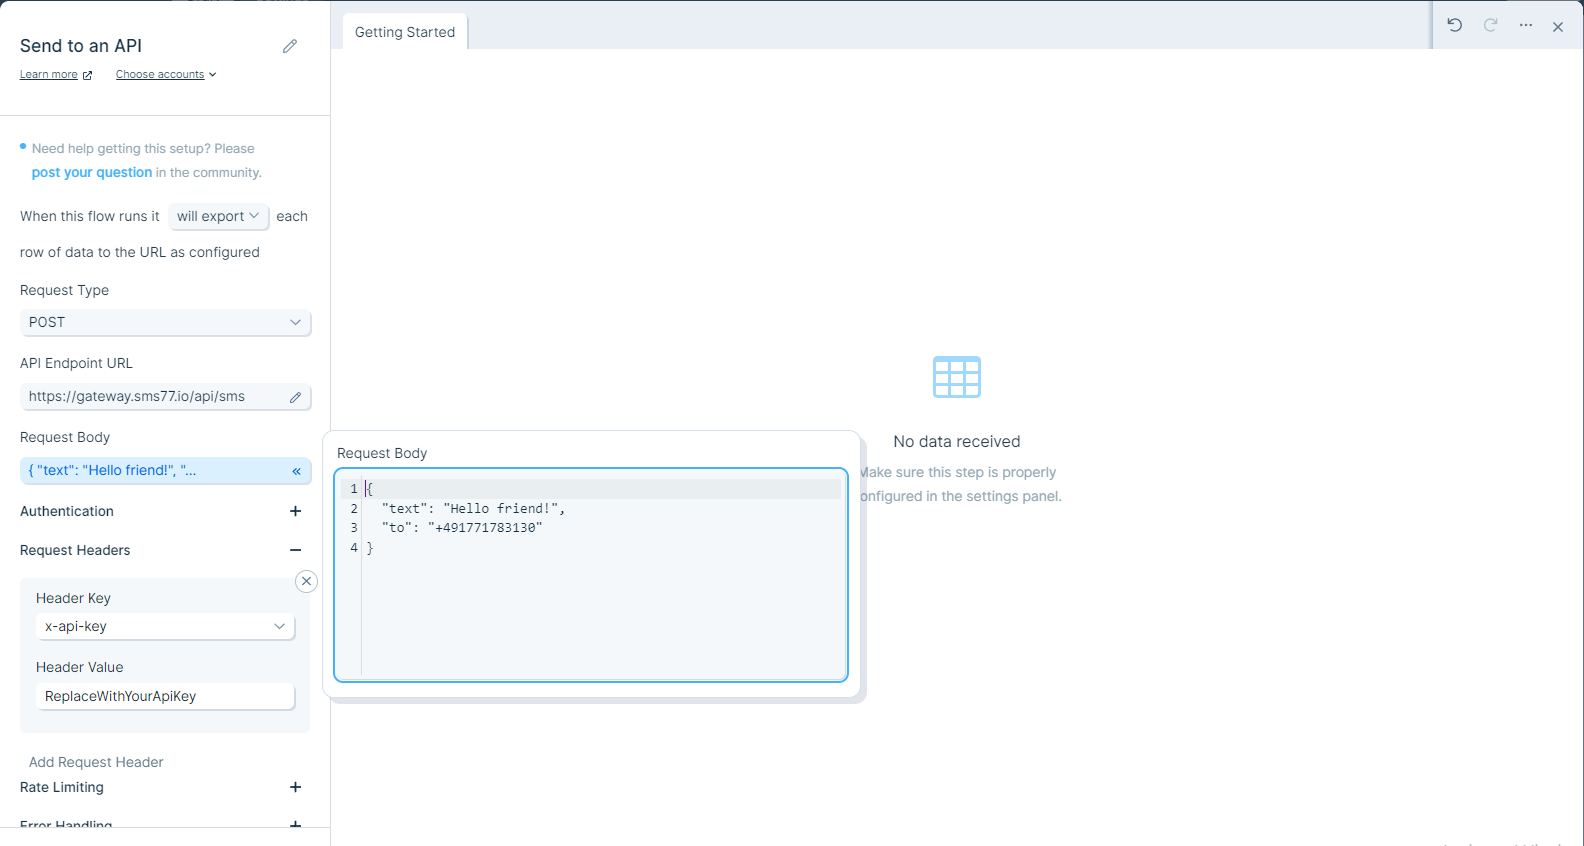Click the table grid icon above No data received
This screenshot has width=1584, height=846.
tap(956, 377)
